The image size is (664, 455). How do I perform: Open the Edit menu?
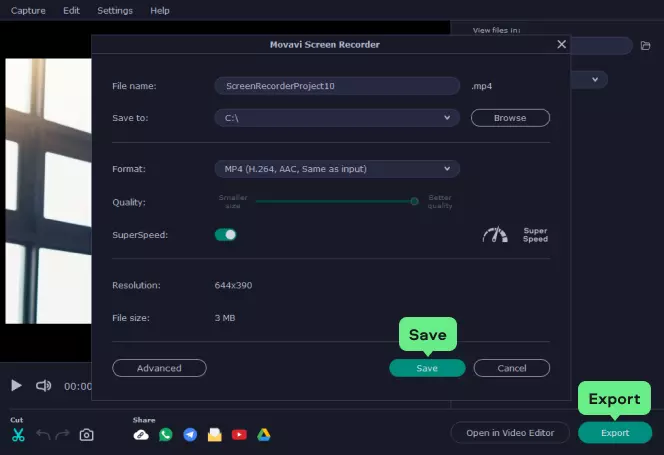tap(71, 11)
